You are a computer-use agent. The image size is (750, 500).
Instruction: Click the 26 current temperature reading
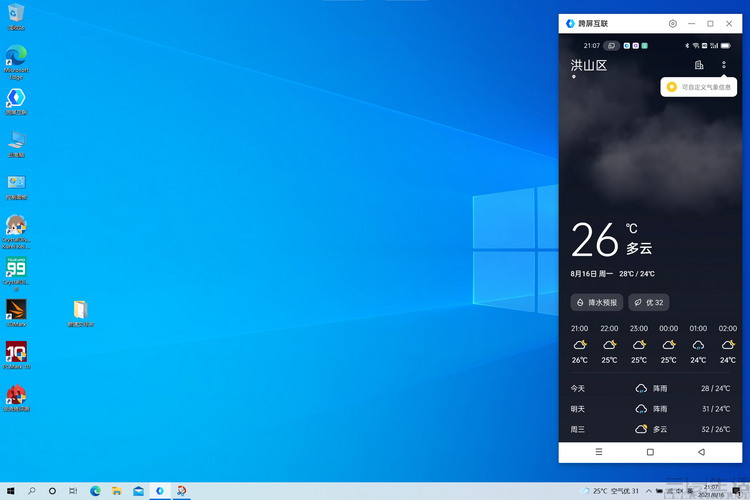click(595, 239)
